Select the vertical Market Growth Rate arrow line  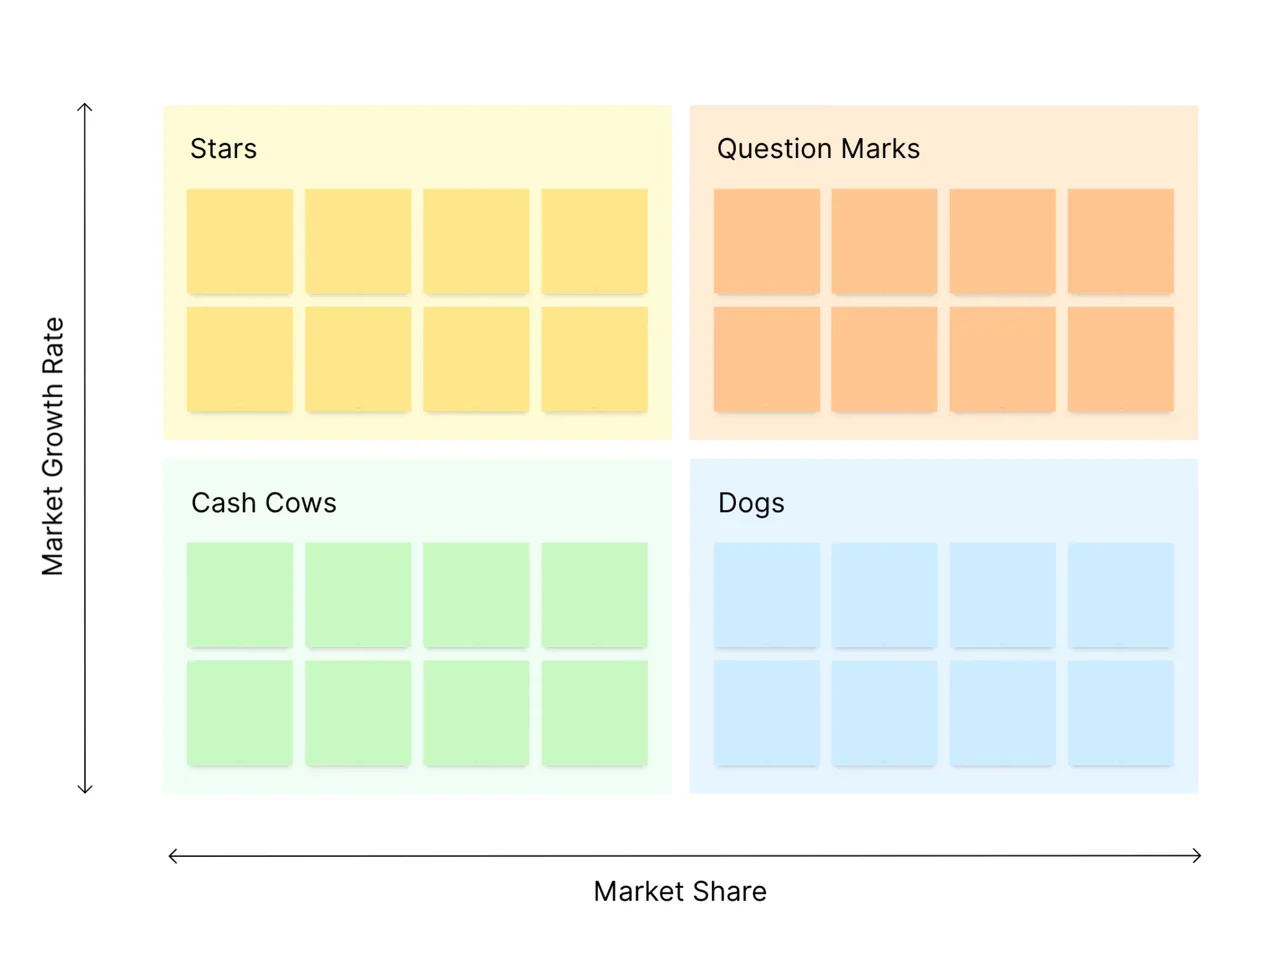point(85,448)
